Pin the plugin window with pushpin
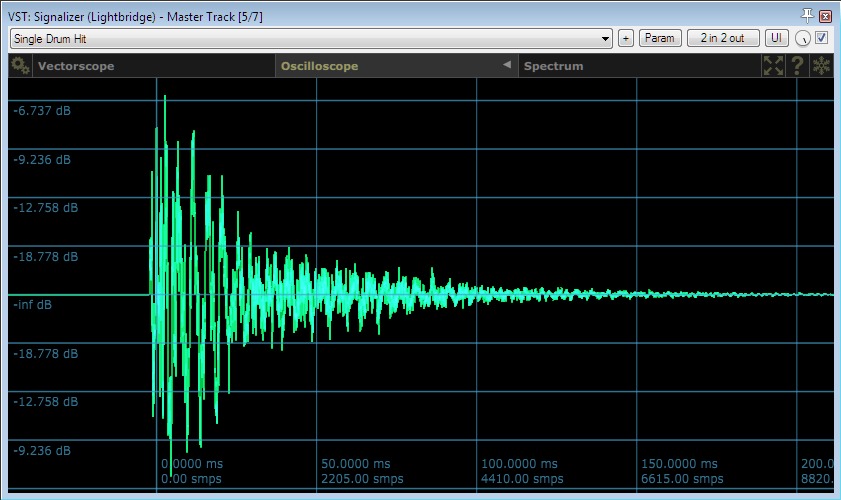 [808, 15]
